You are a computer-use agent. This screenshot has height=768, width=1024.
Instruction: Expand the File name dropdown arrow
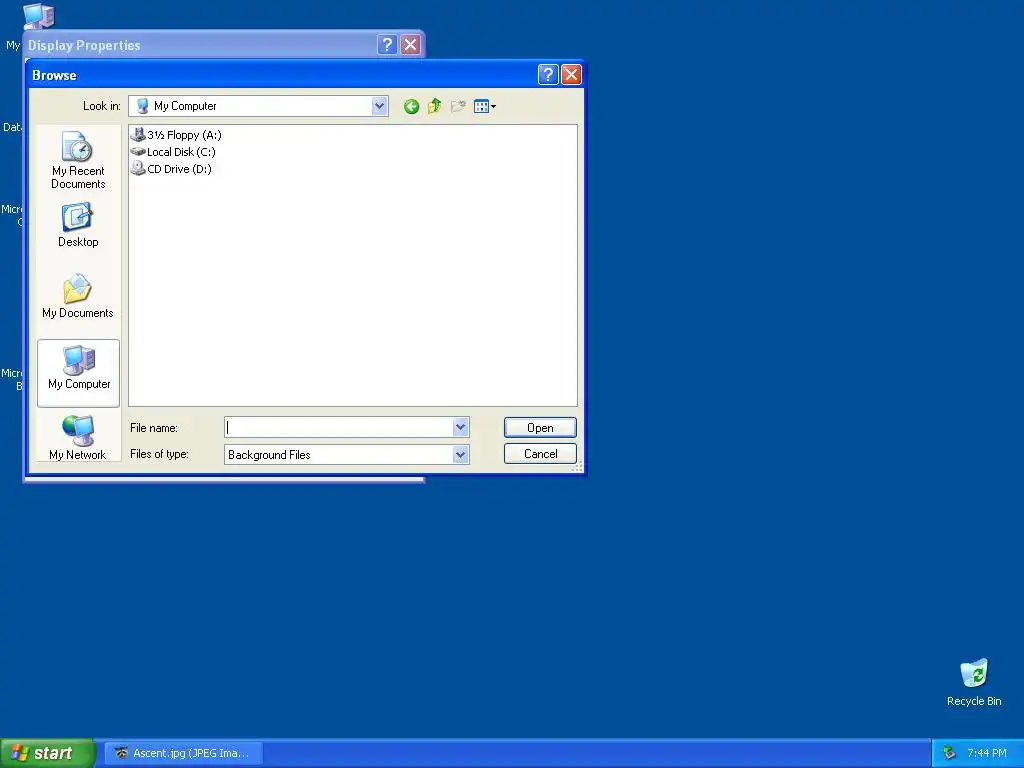460,427
